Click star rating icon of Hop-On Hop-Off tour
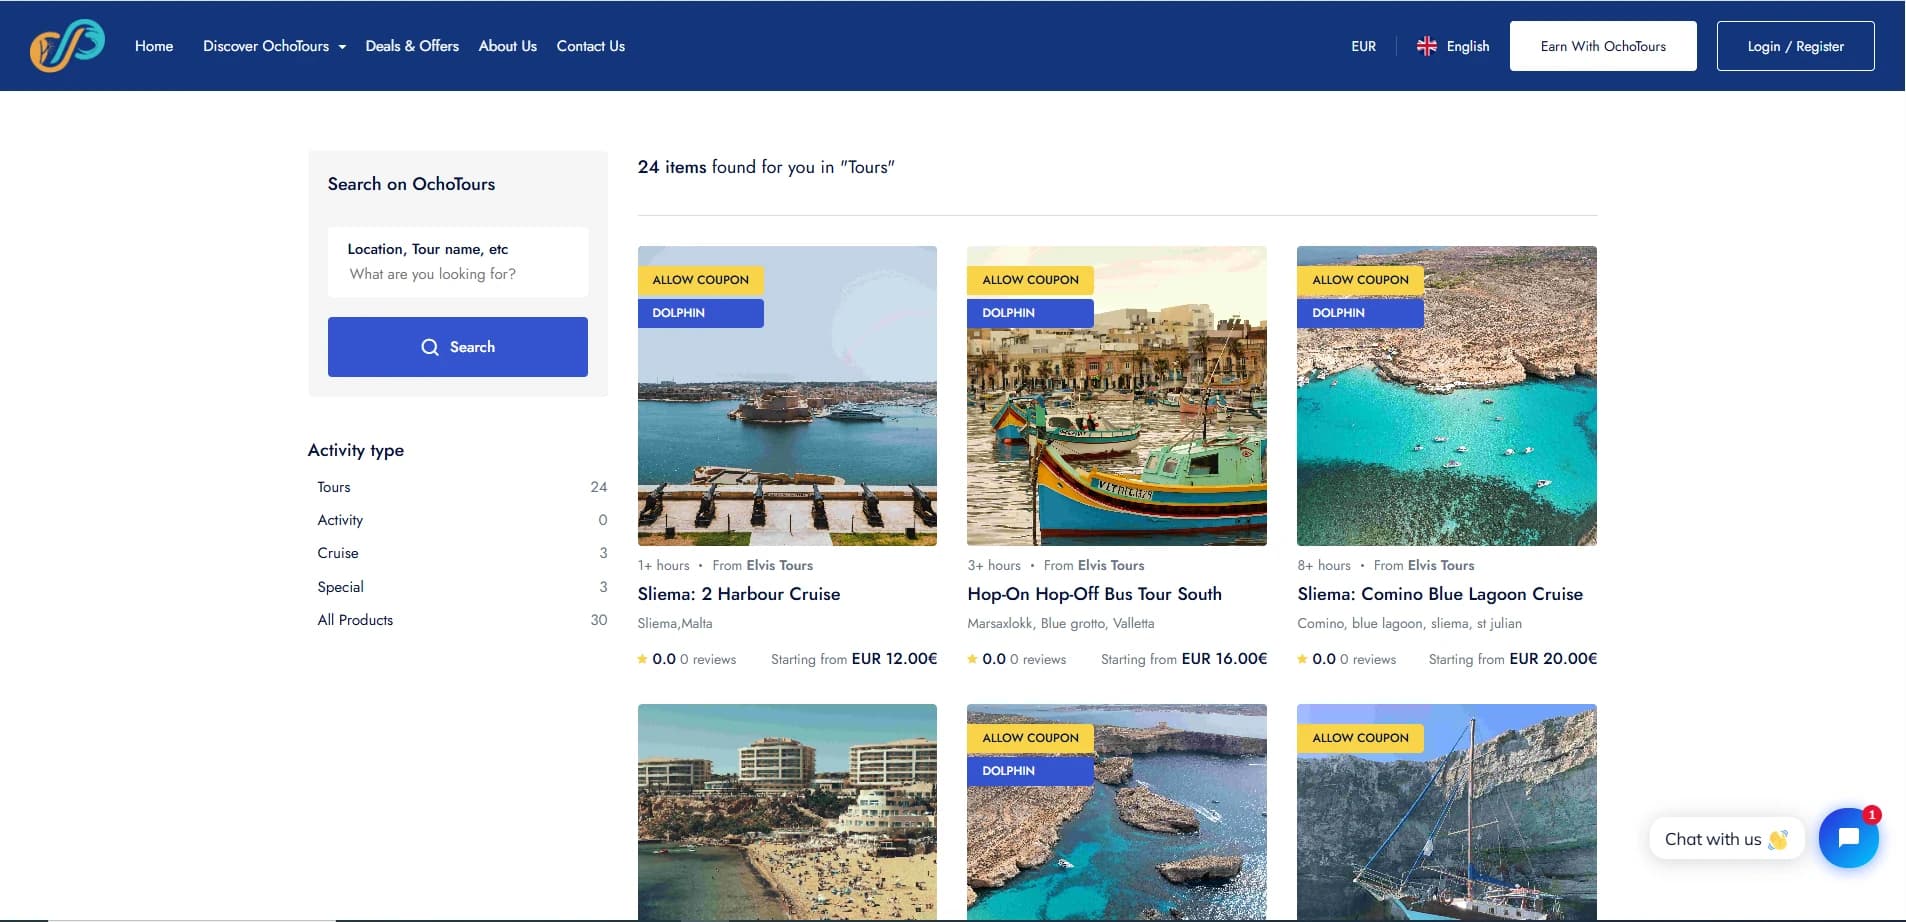 (x=972, y=659)
